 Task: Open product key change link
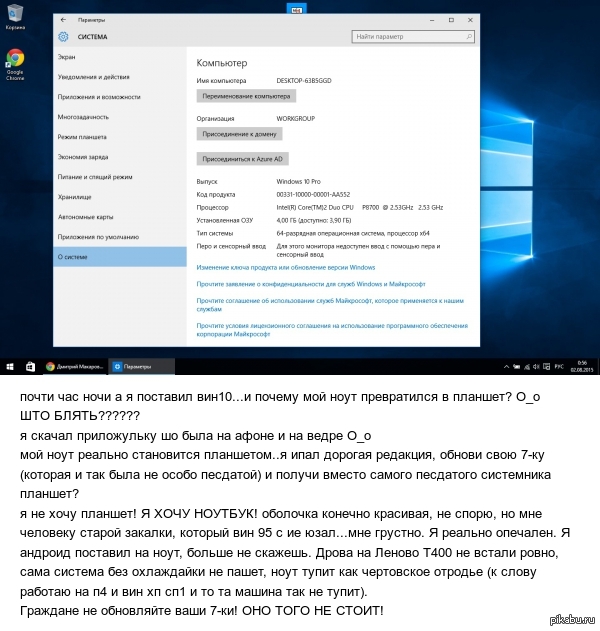tap(286, 267)
